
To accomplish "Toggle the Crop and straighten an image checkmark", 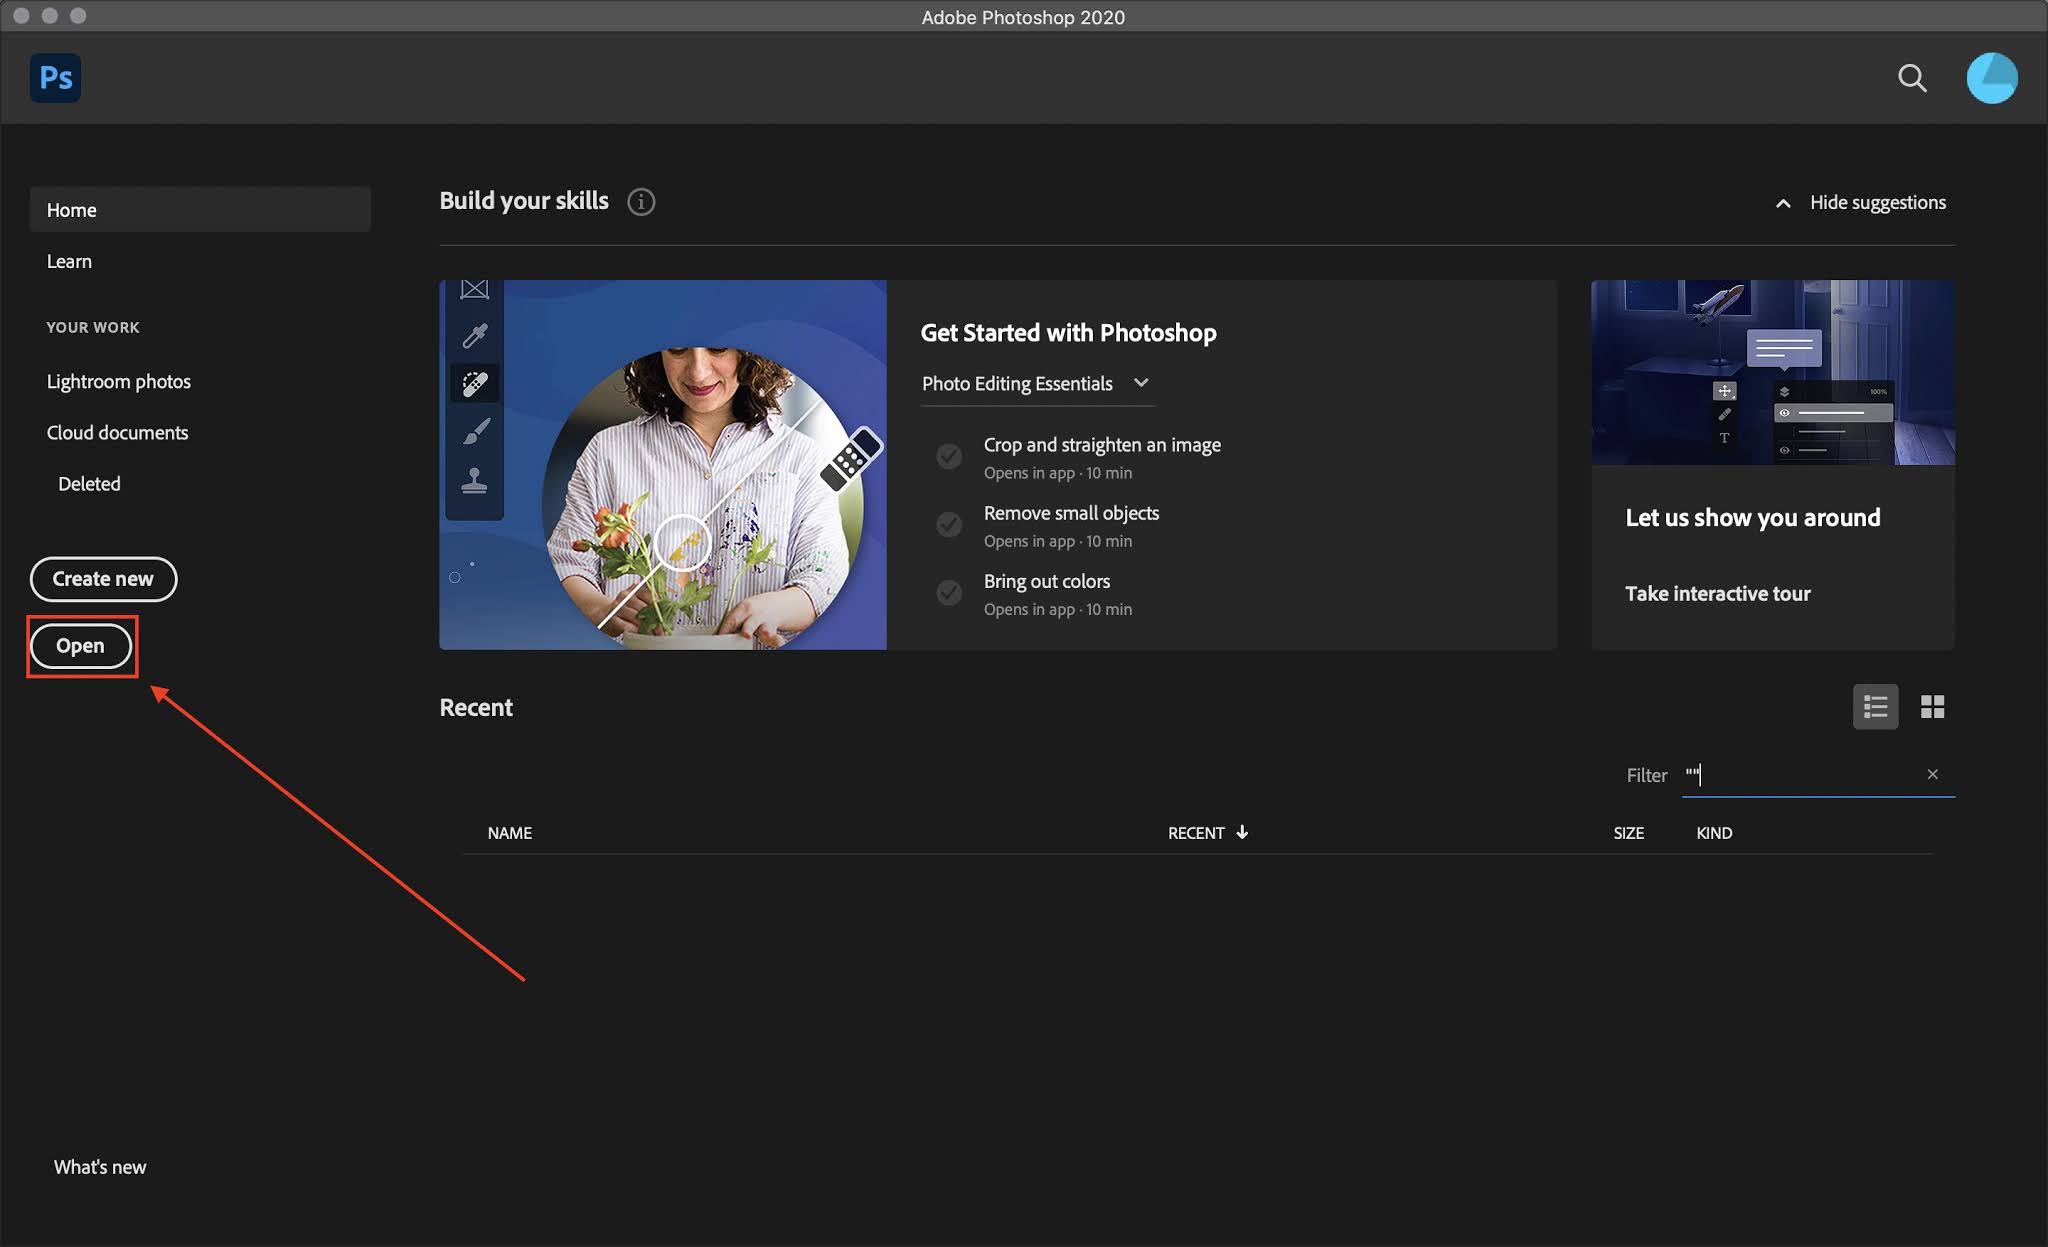I will [x=949, y=456].
